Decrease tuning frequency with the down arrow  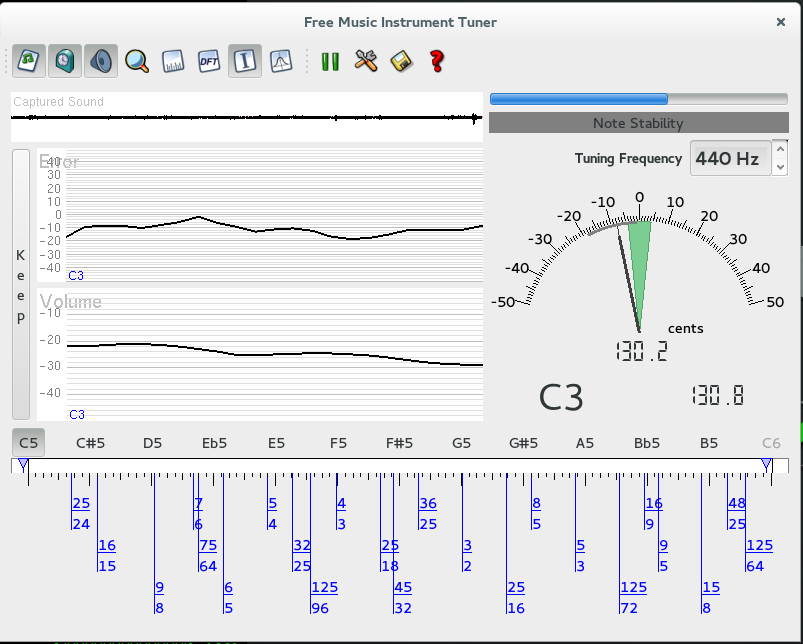(780, 166)
